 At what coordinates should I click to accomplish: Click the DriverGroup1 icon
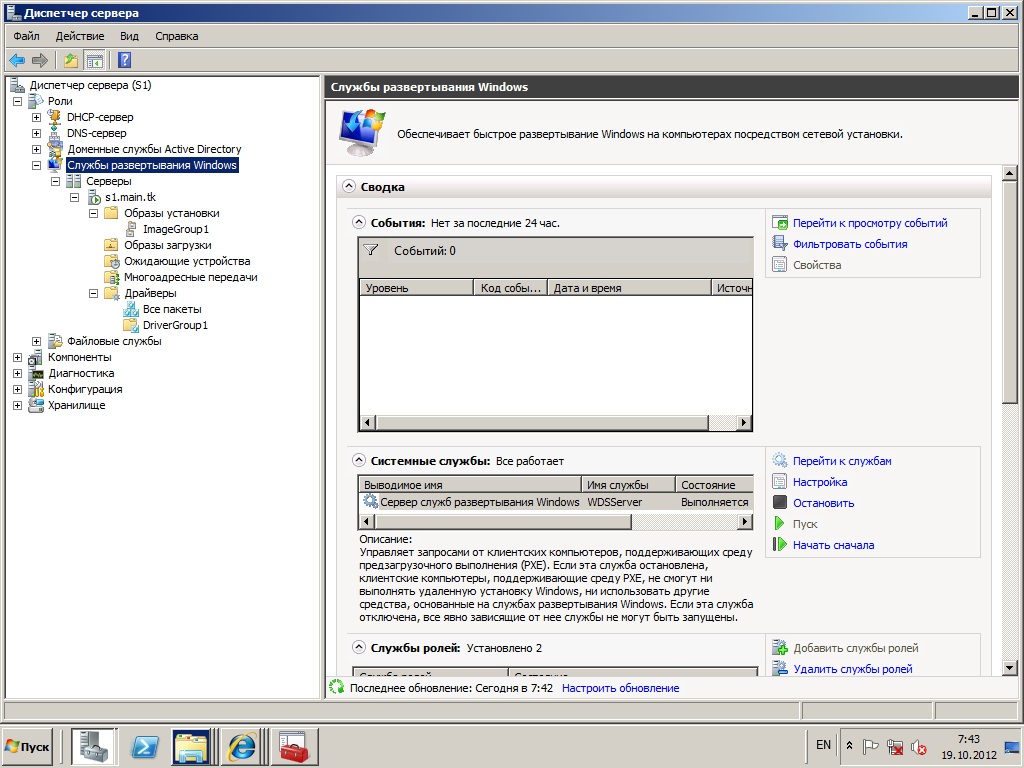point(131,325)
